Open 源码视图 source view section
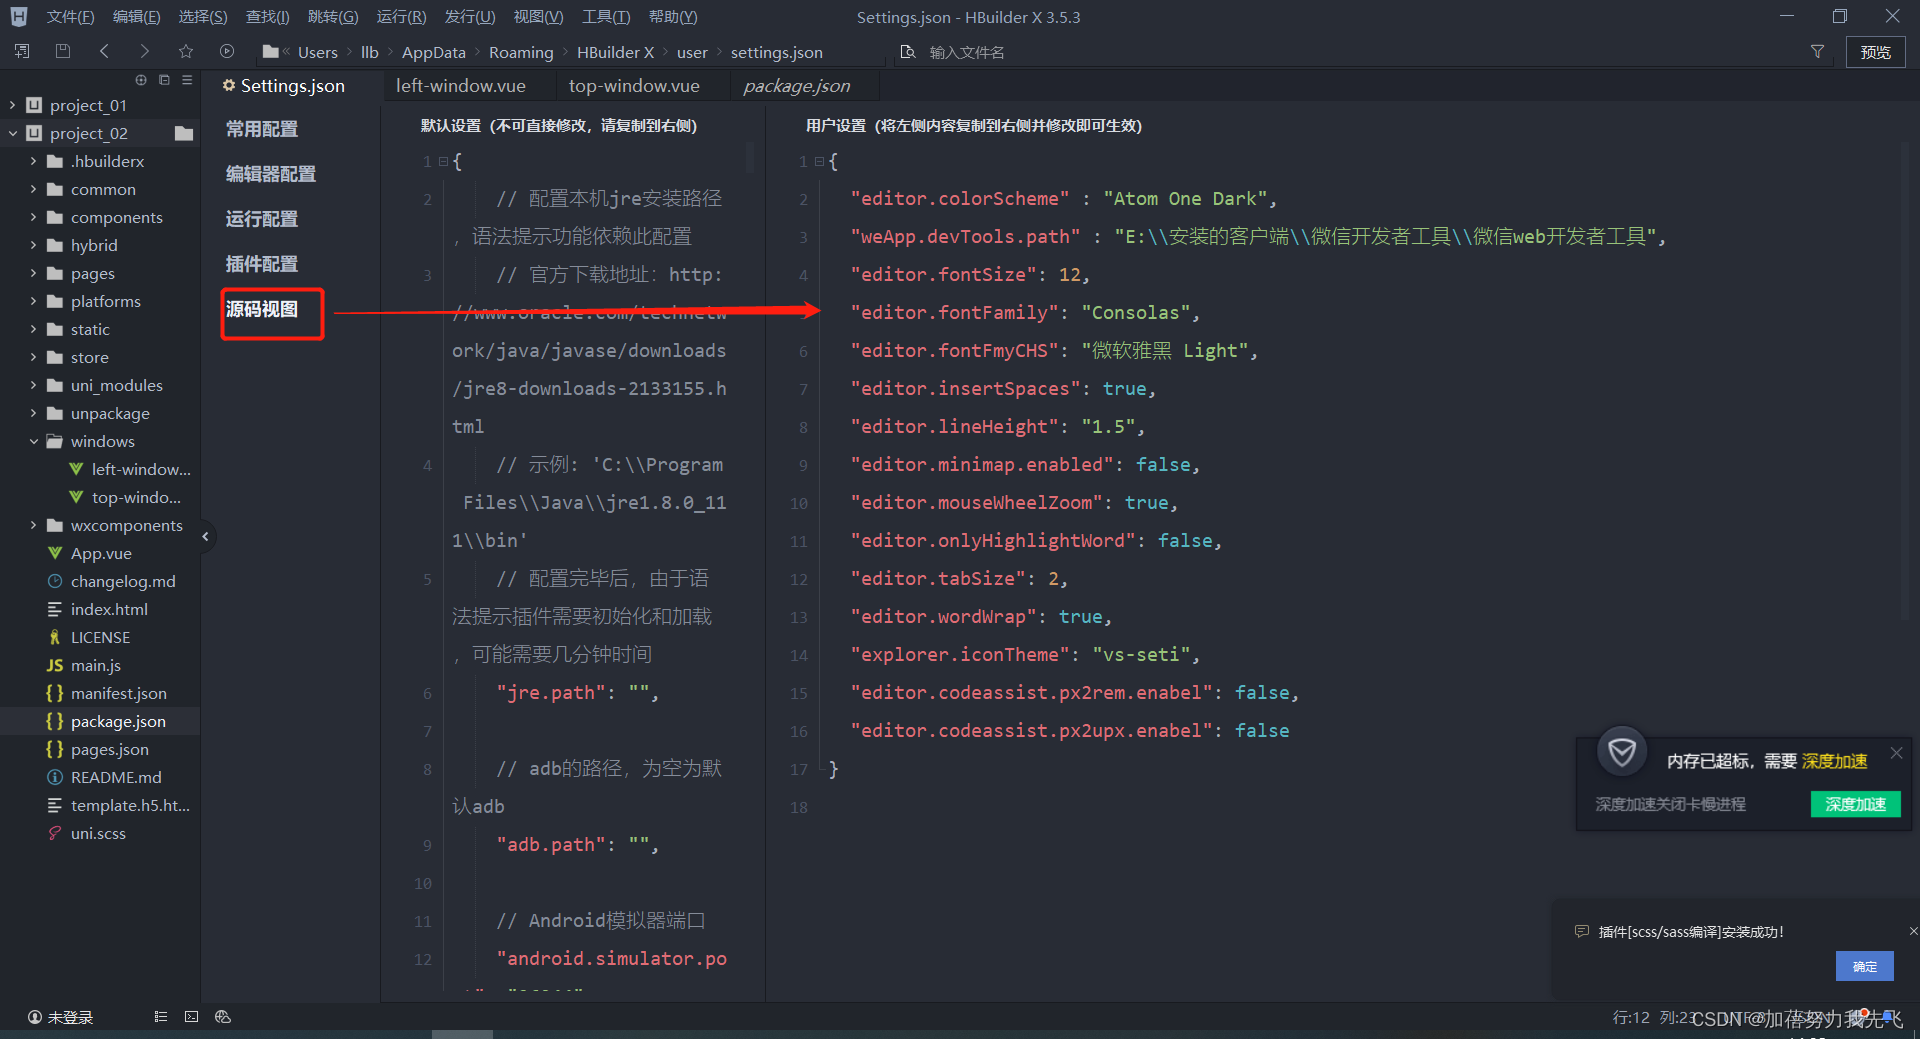This screenshot has width=1920, height=1039. click(x=262, y=309)
